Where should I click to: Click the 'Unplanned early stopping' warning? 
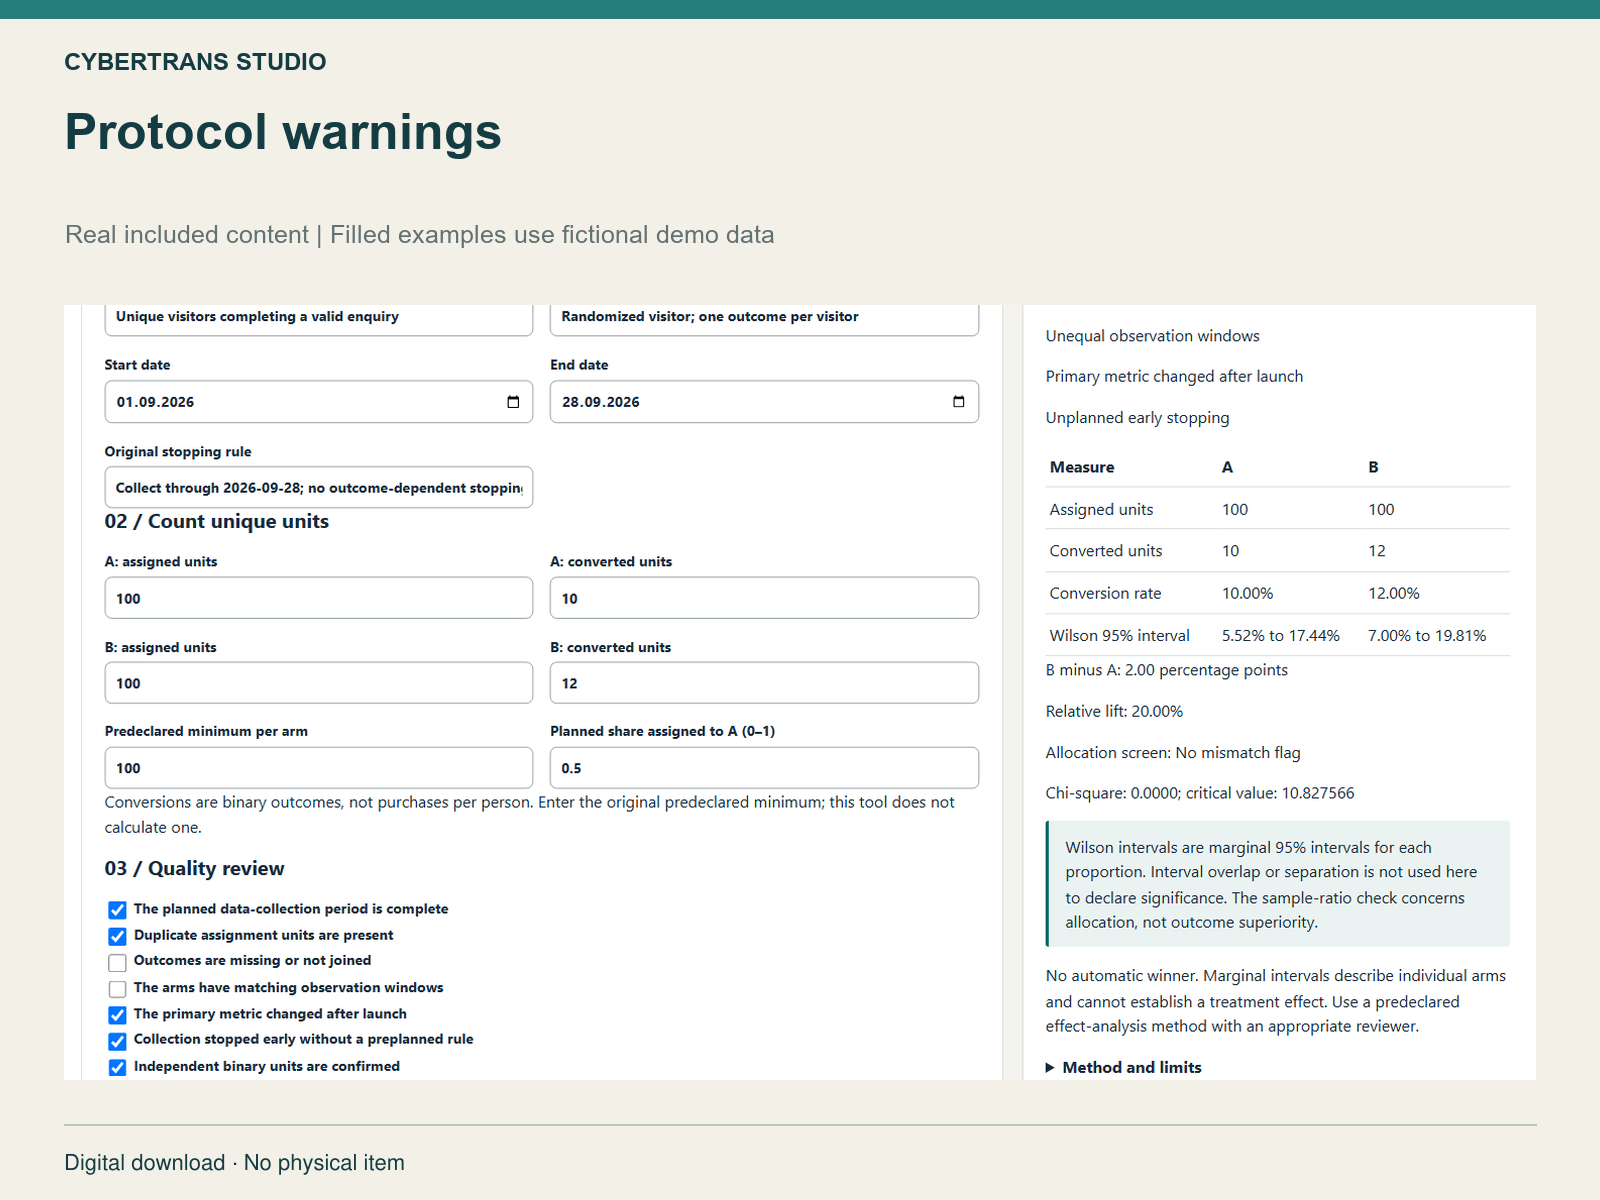[1138, 418]
